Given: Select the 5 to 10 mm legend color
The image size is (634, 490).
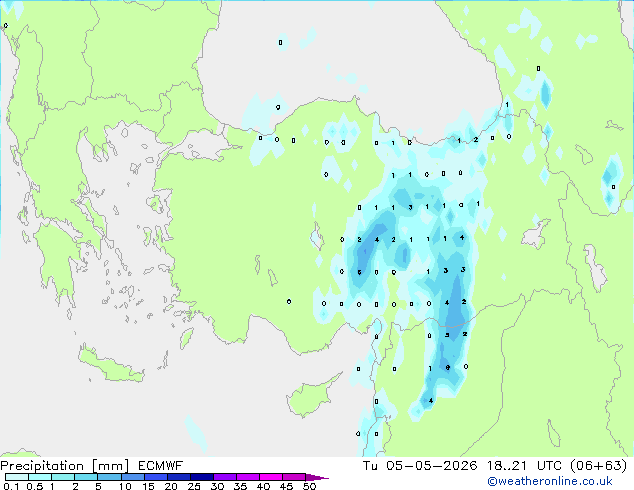Looking at the screenshot, I should [x=109, y=477].
